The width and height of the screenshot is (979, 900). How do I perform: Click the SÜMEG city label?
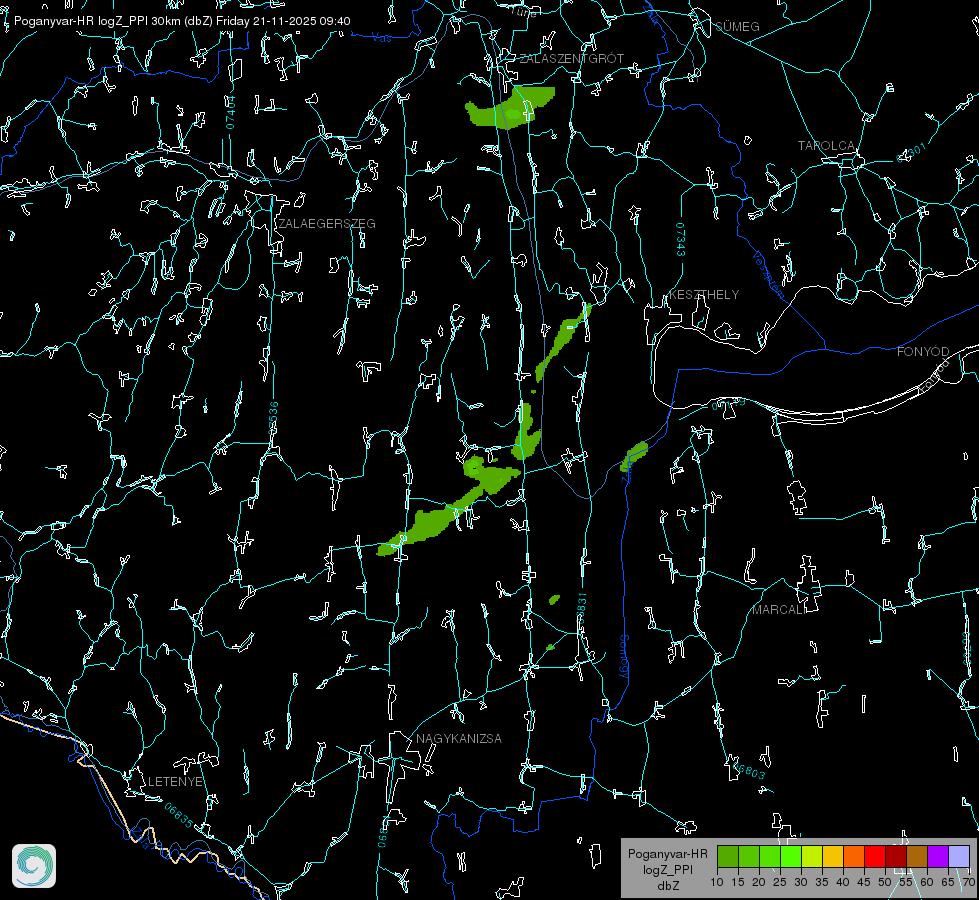coord(737,26)
